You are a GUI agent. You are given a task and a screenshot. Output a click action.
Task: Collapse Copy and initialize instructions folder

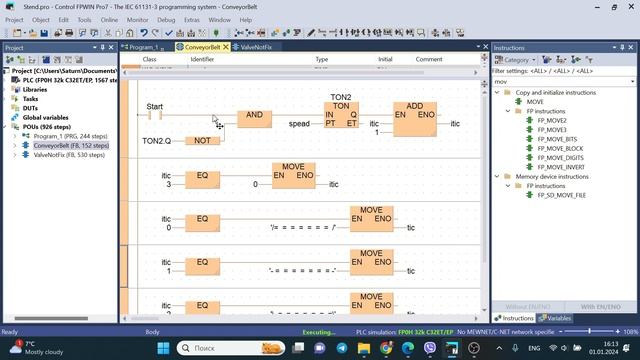(497, 93)
